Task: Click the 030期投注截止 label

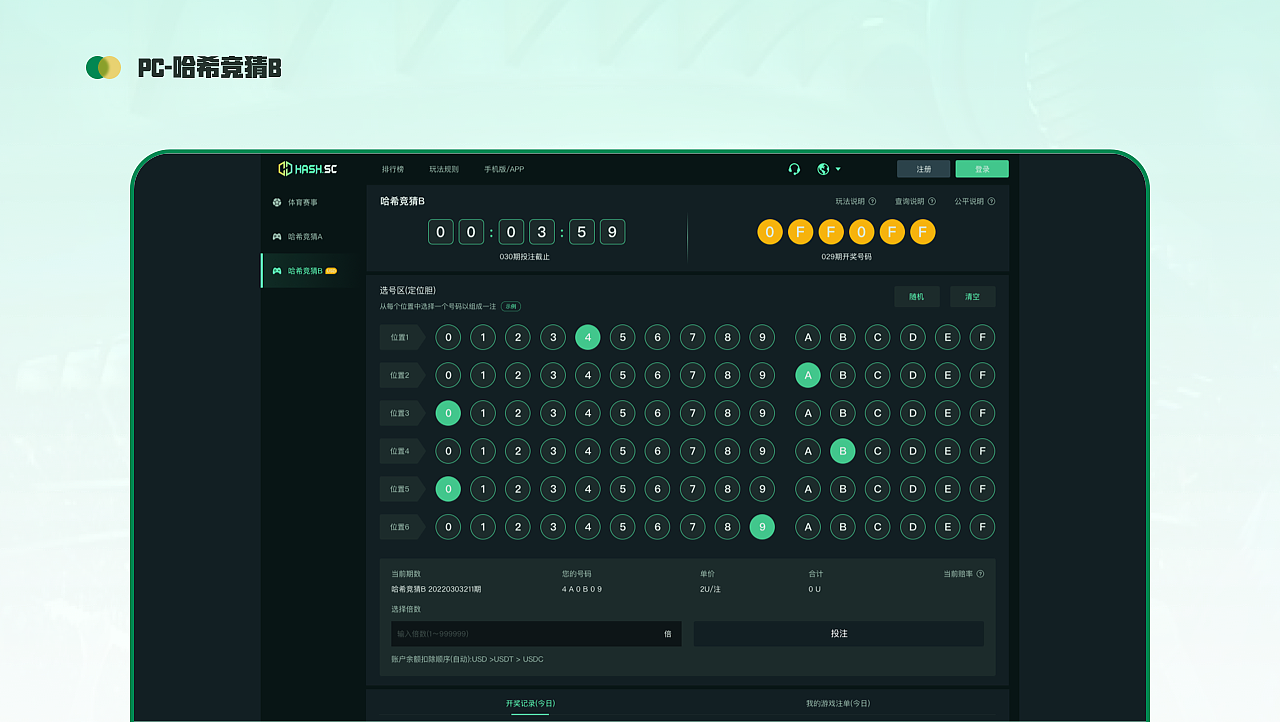Action: coord(525,257)
